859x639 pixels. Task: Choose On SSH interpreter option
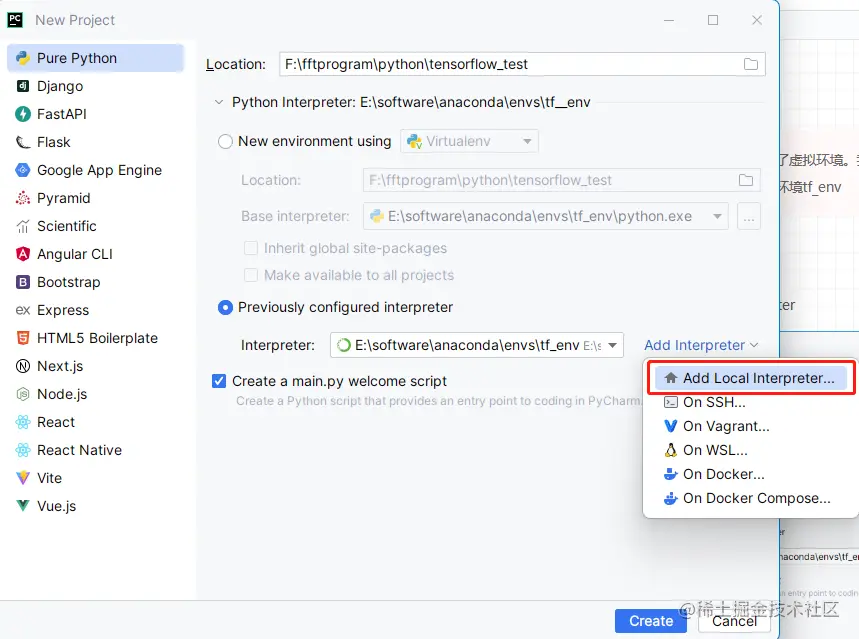(751, 402)
